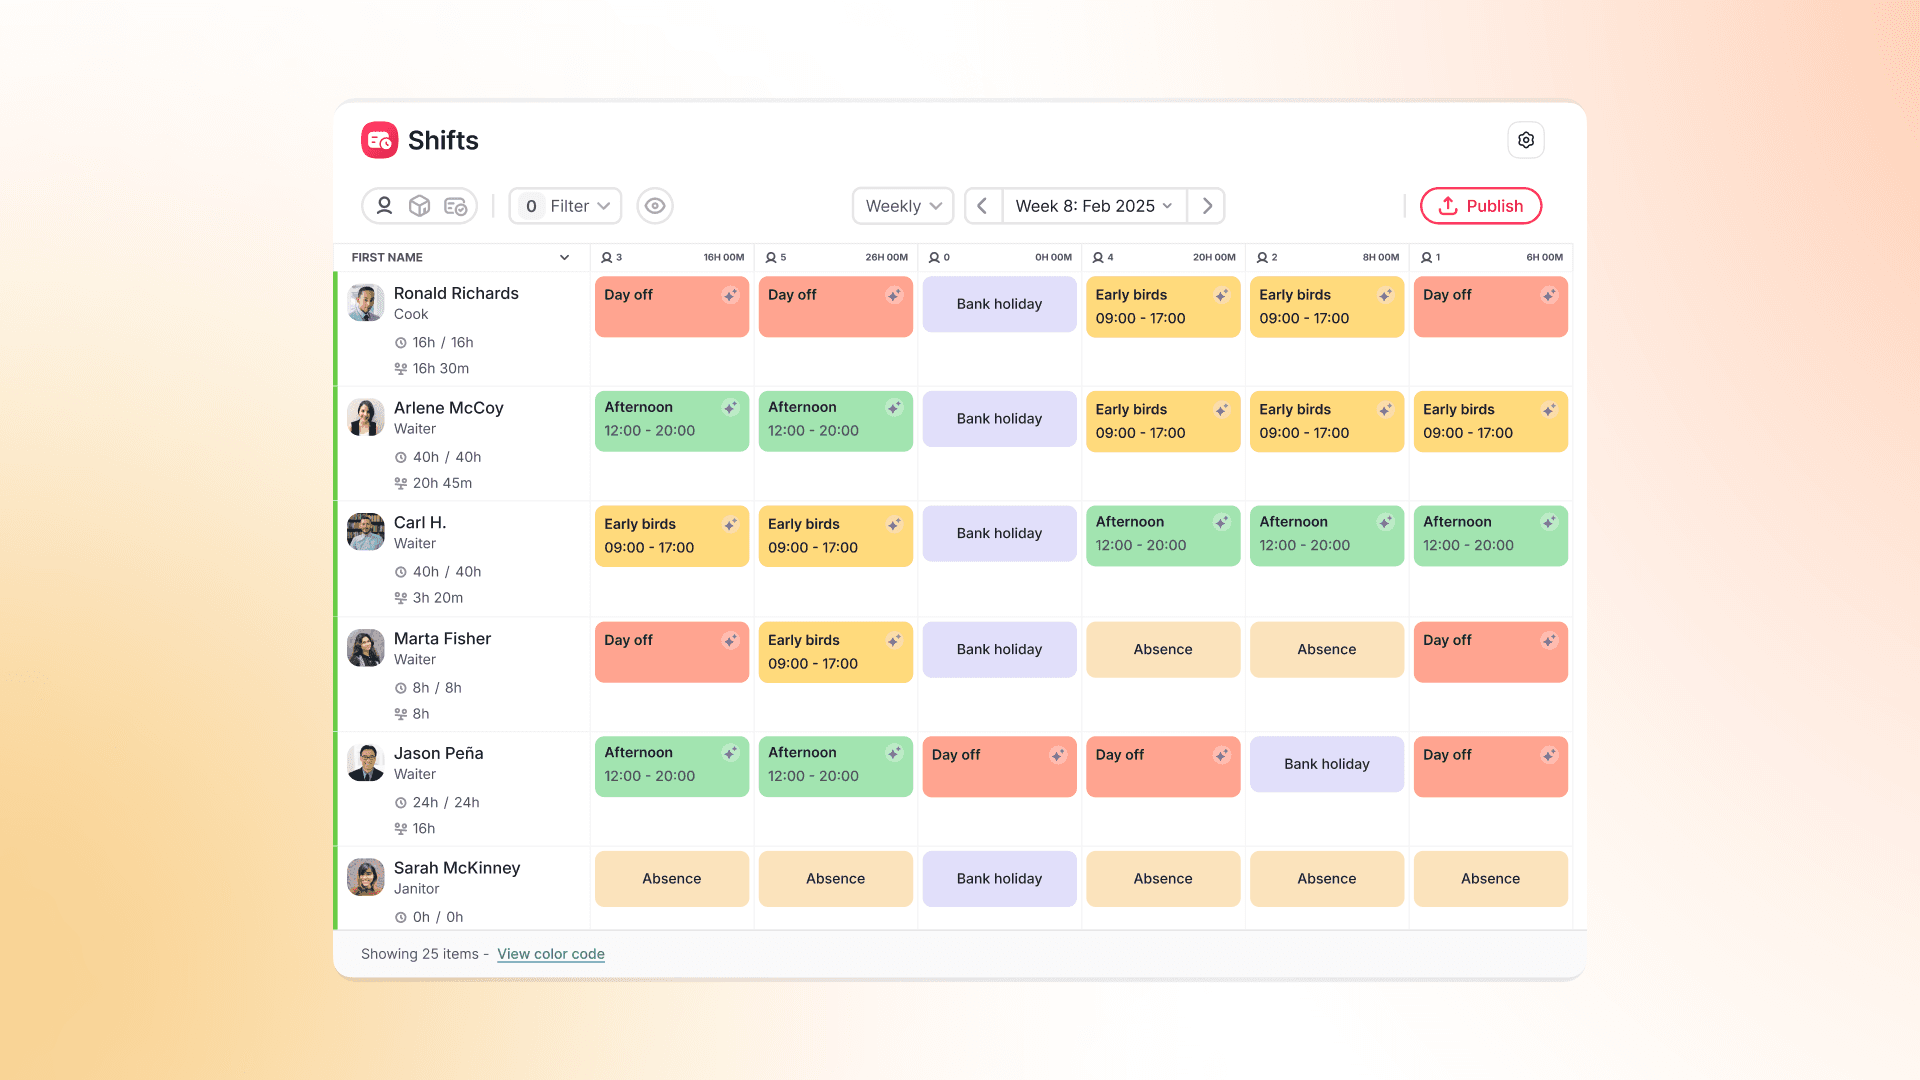Click Sarah McKinney's profile photo
The height and width of the screenshot is (1080, 1920).
tap(365, 877)
